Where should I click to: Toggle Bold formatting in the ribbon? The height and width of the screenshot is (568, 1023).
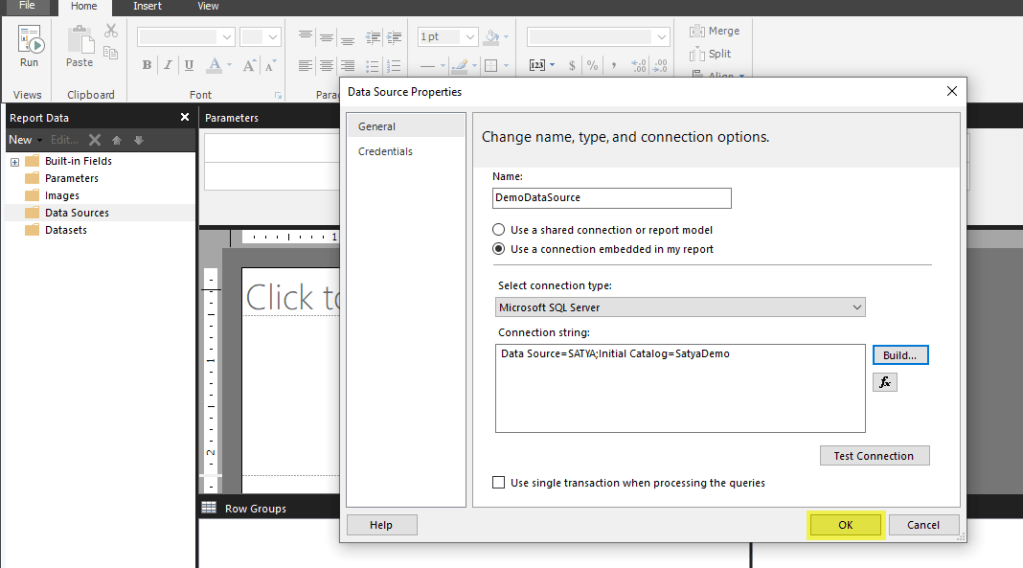(x=147, y=66)
